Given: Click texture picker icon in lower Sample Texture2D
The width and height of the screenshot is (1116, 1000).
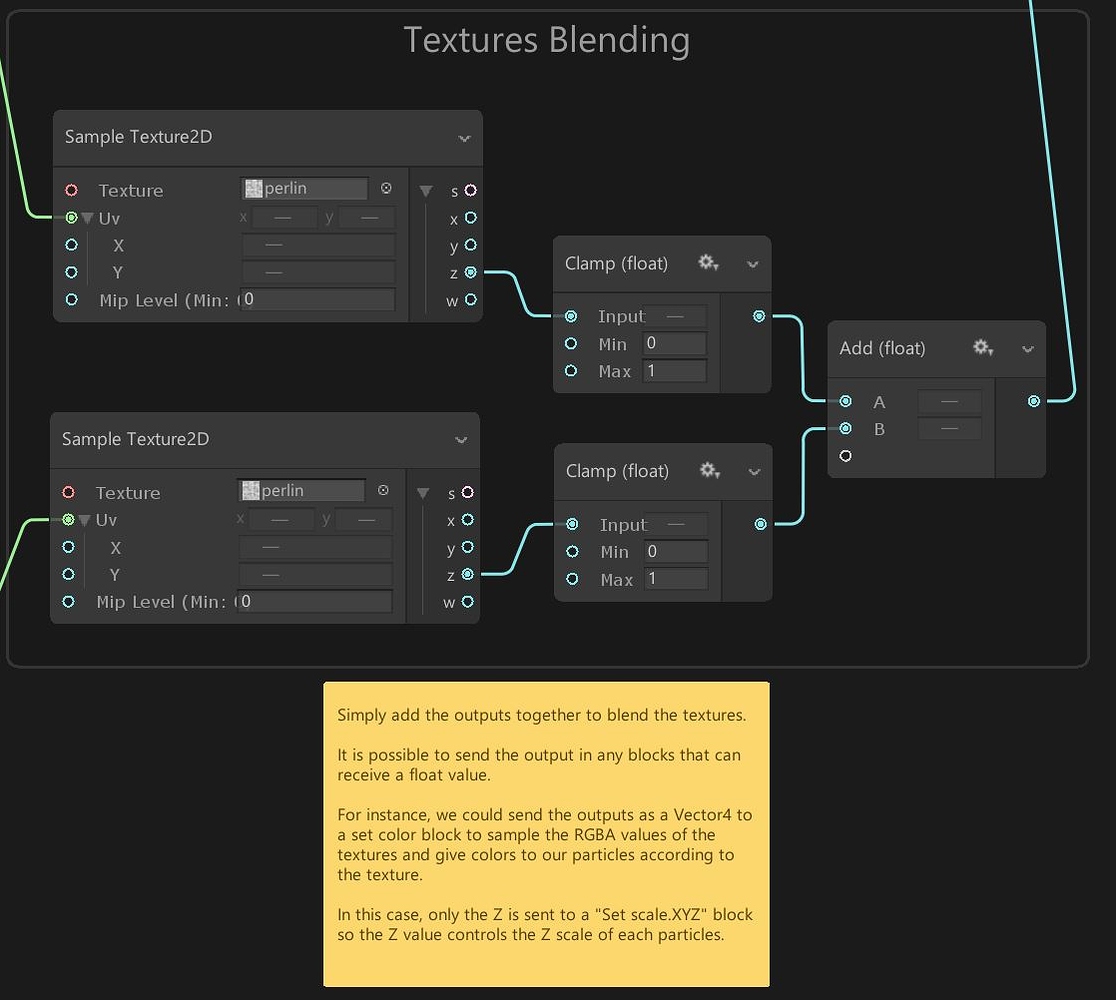Looking at the screenshot, I should [x=383, y=490].
